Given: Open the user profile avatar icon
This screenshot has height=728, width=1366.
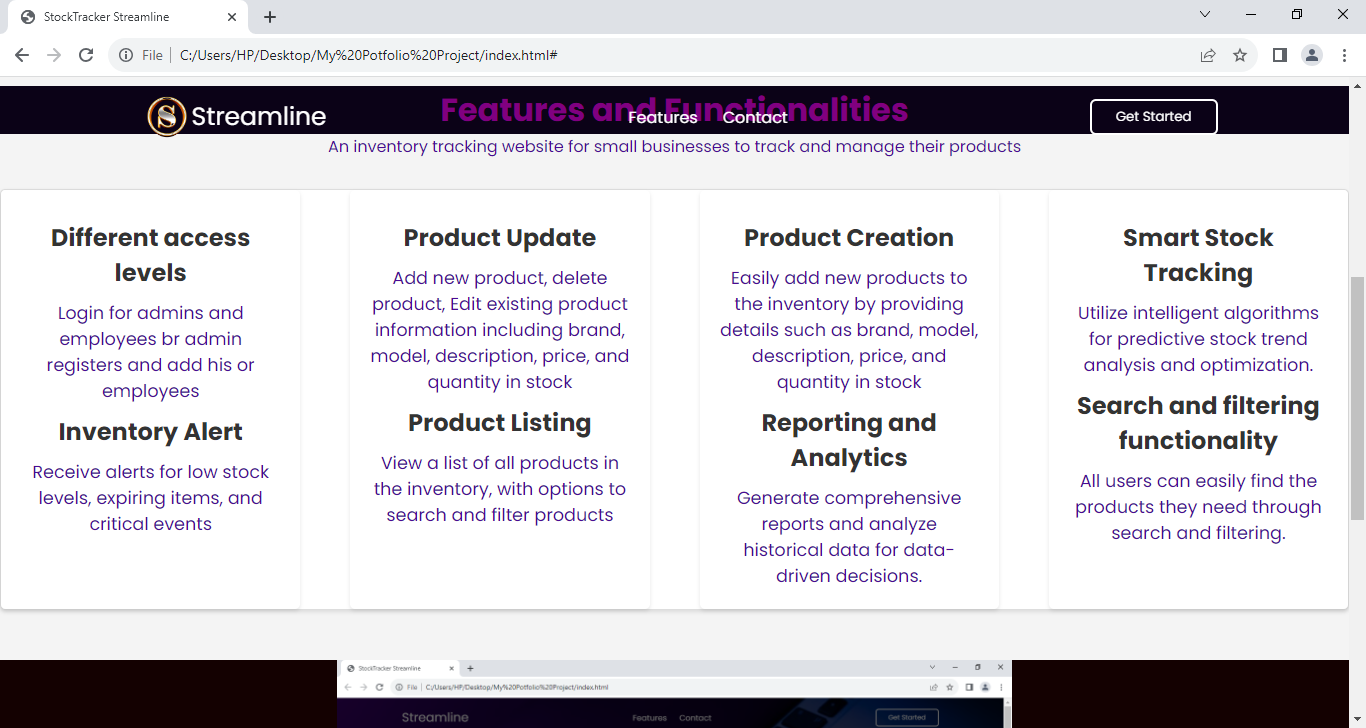Looking at the screenshot, I should point(1312,55).
